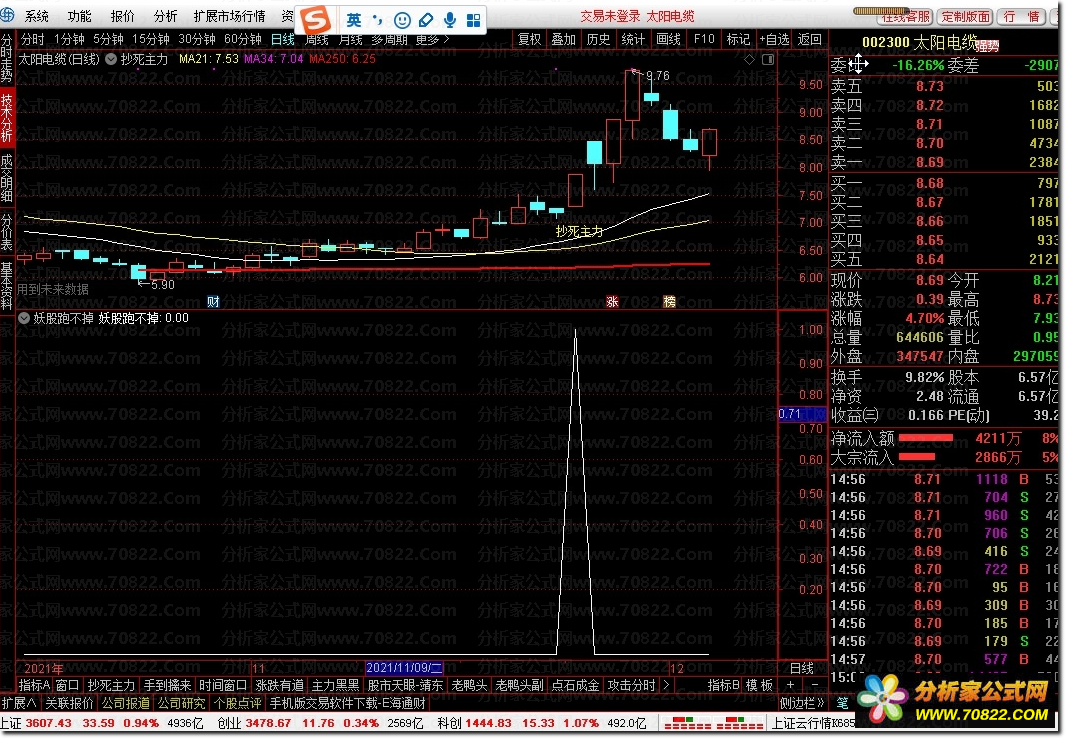
Task: Select 技术分析 in left sidebar
Action: (x=7, y=118)
